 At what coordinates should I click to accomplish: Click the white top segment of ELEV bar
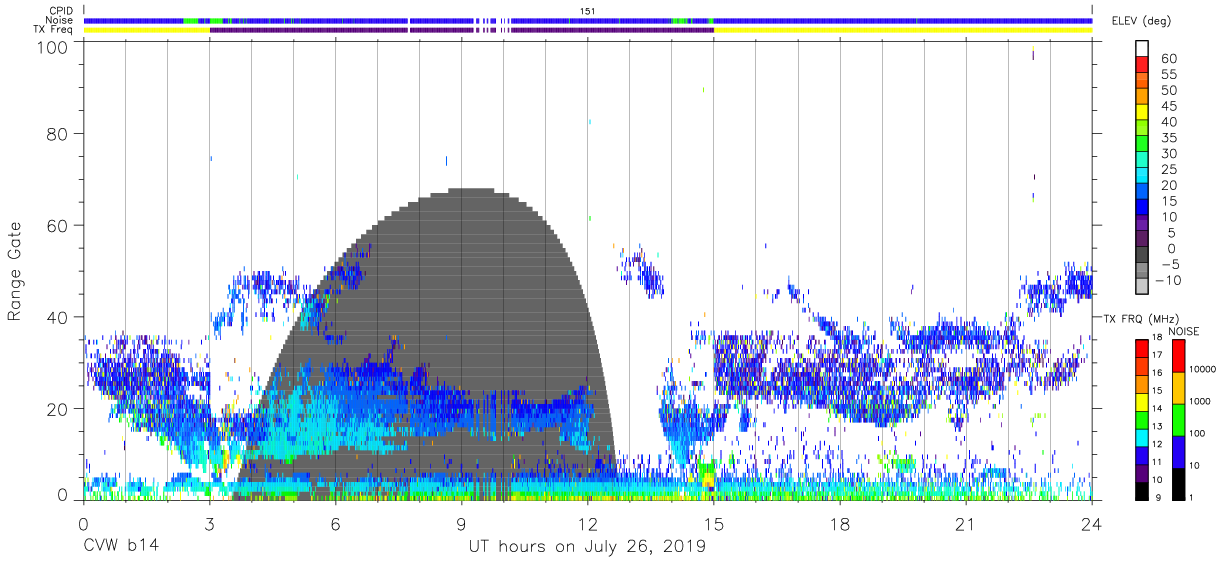pyautogui.click(x=1141, y=49)
